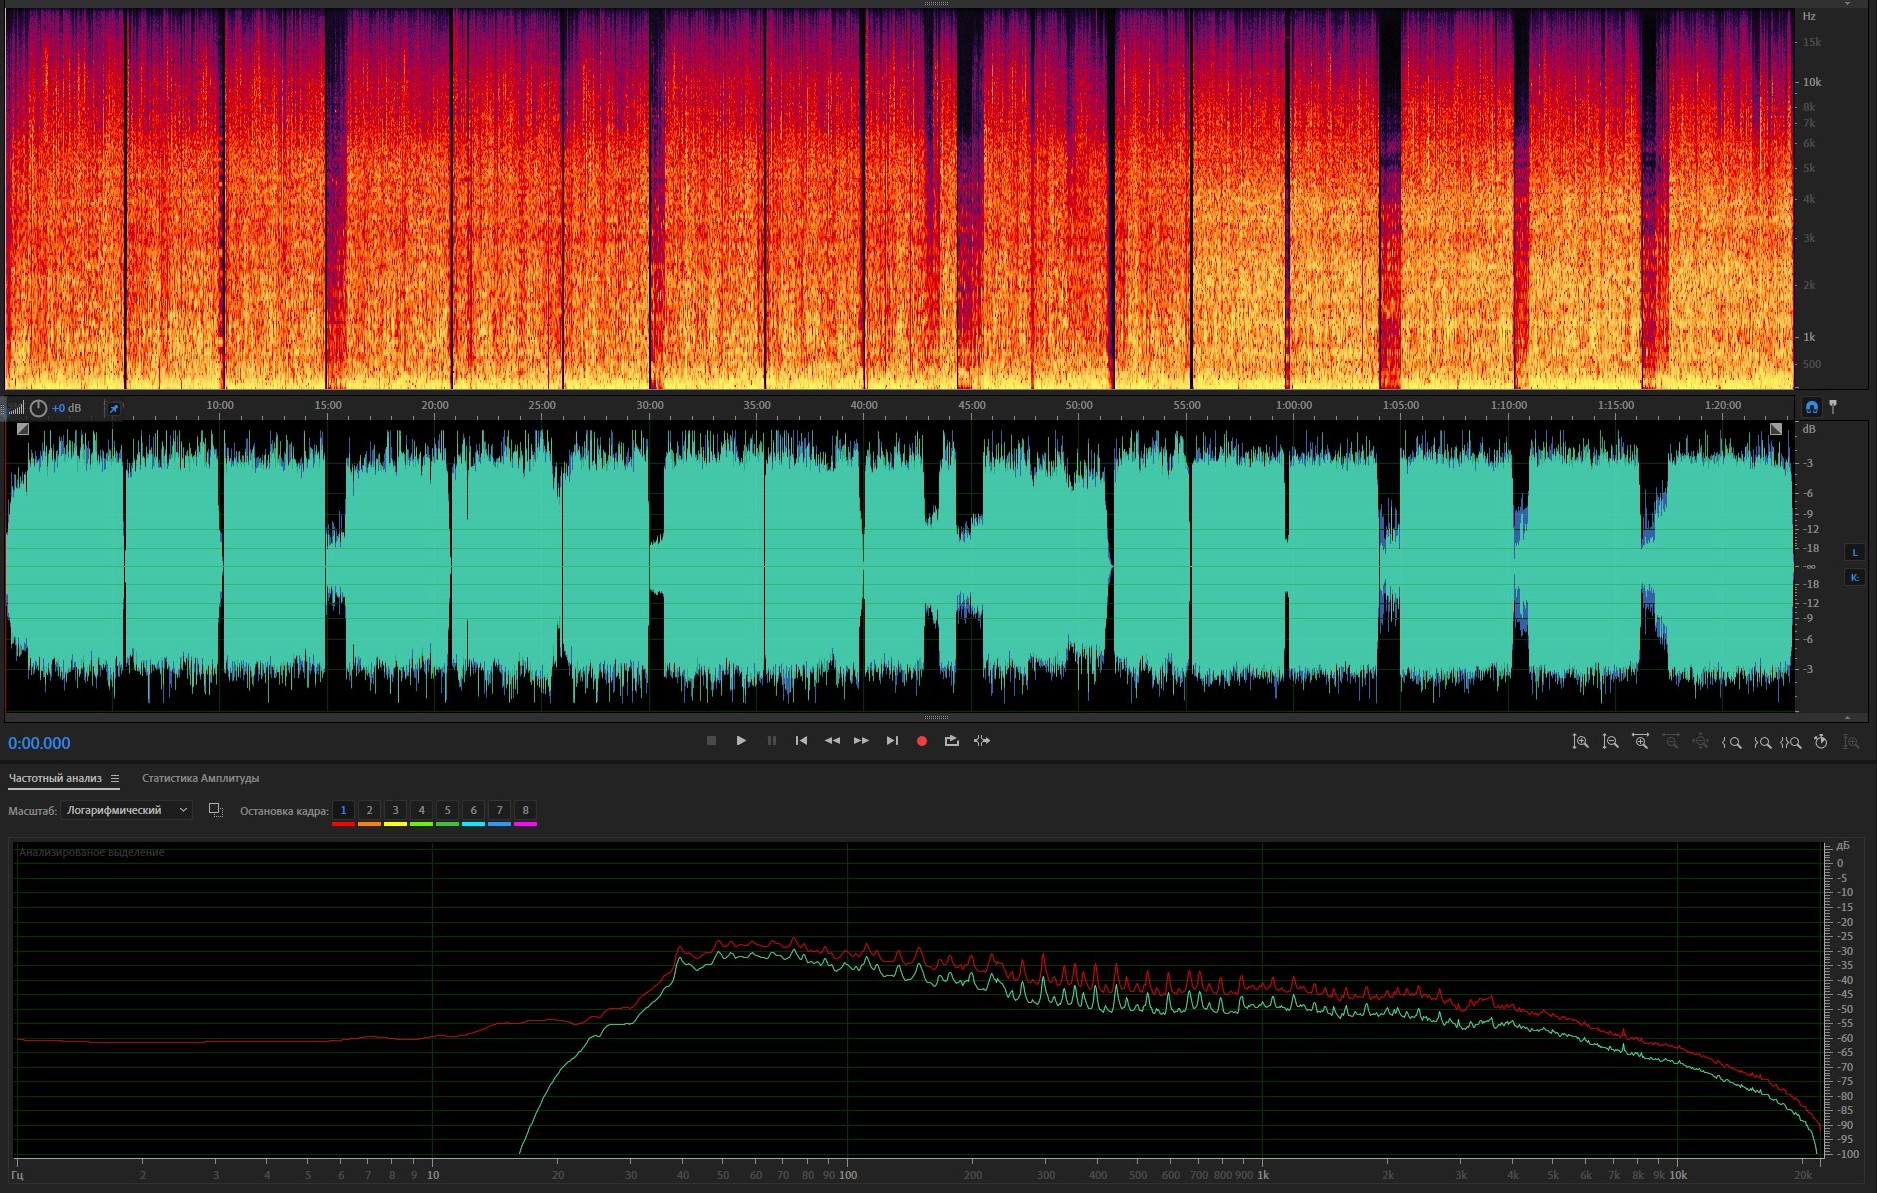The height and width of the screenshot is (1193, 1877).
Task: Click hold frame button 1
Action: (x=343, y=811)
